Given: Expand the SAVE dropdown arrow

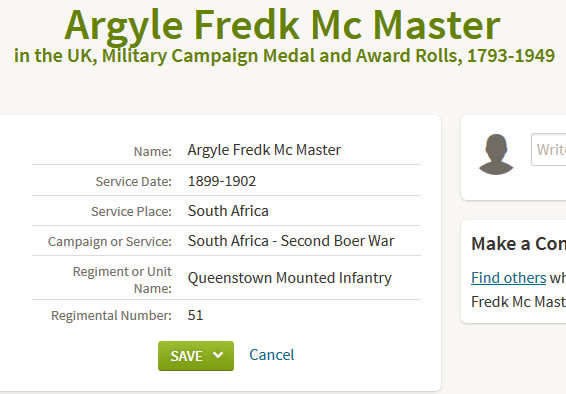Looking at the screenshot, I should [218, 355].
